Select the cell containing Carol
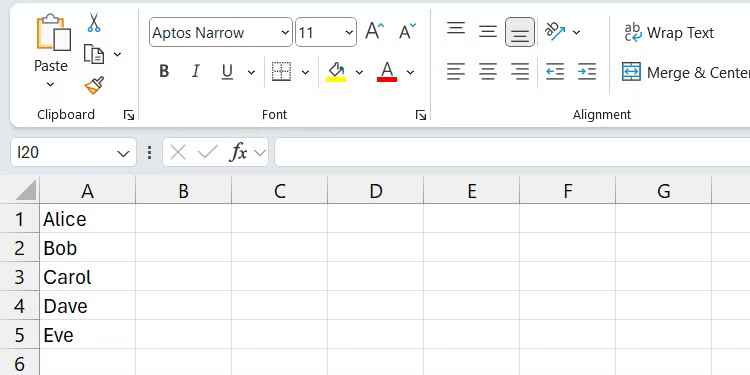The width and height of the screenshot is (750, 375). (88, 276)
